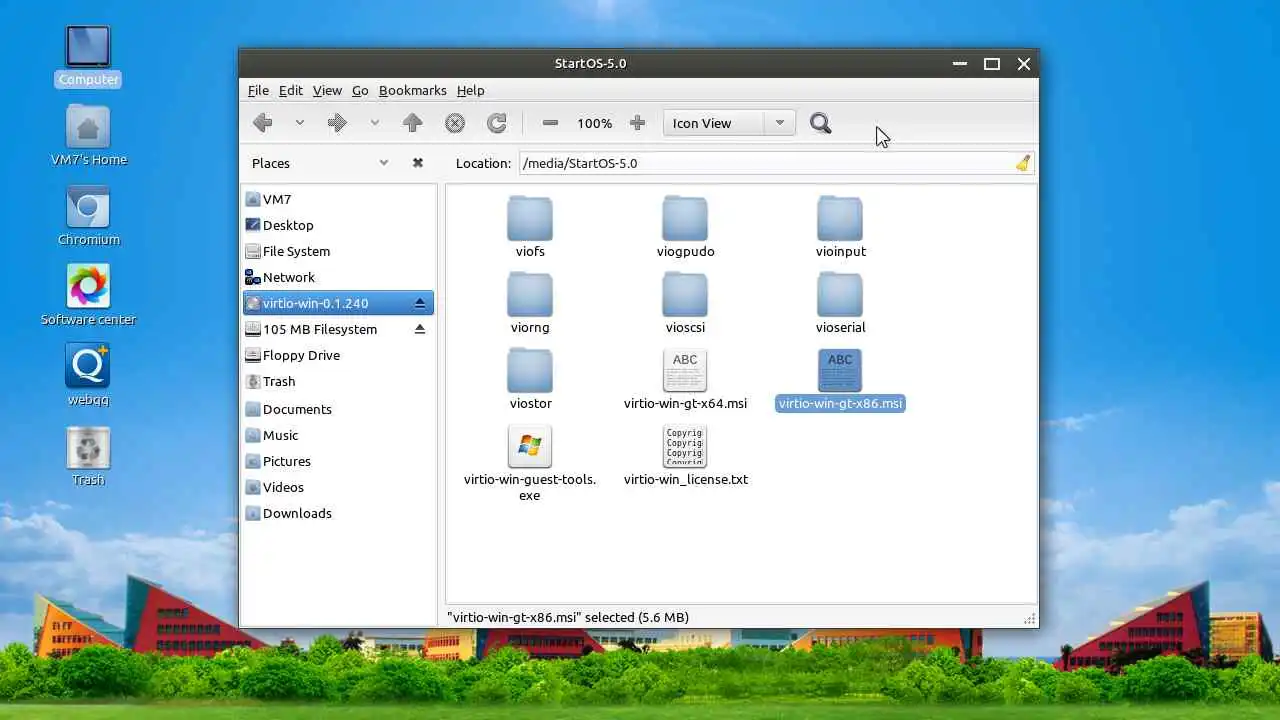
Task: Go back using the Back arrow
Action: (x=263, y=123)
